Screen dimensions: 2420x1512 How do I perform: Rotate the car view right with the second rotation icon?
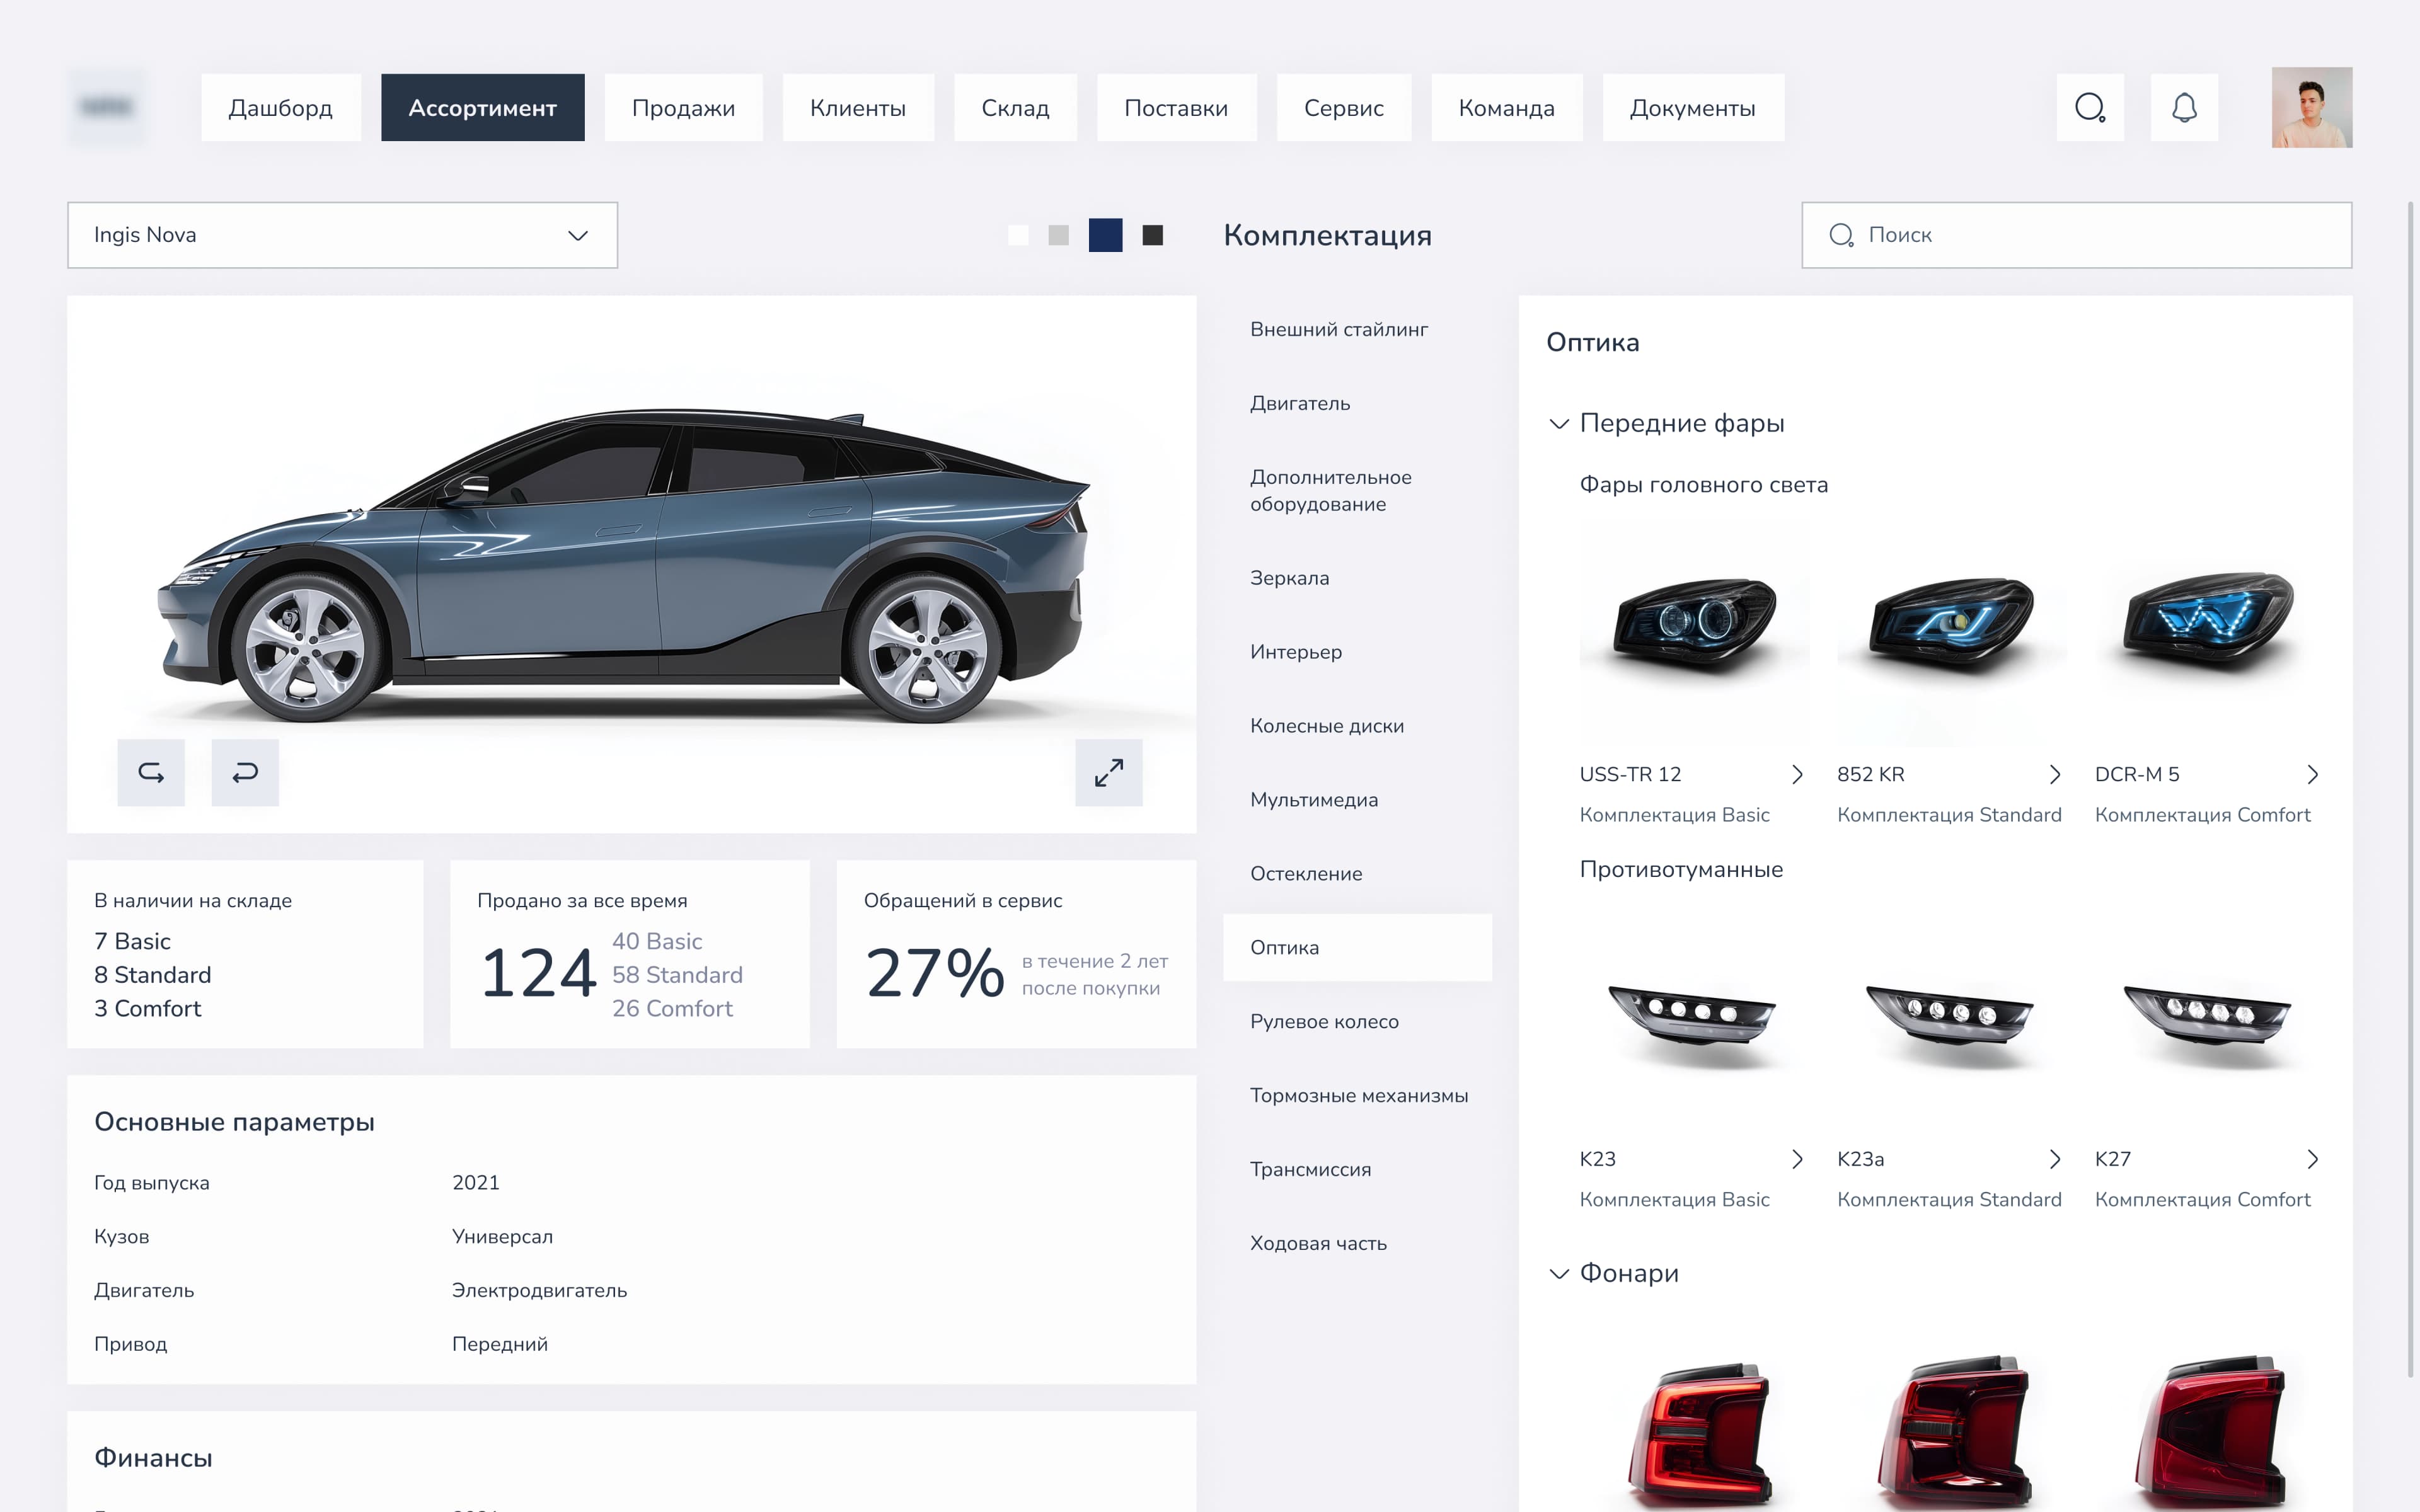tap(245, 772)
